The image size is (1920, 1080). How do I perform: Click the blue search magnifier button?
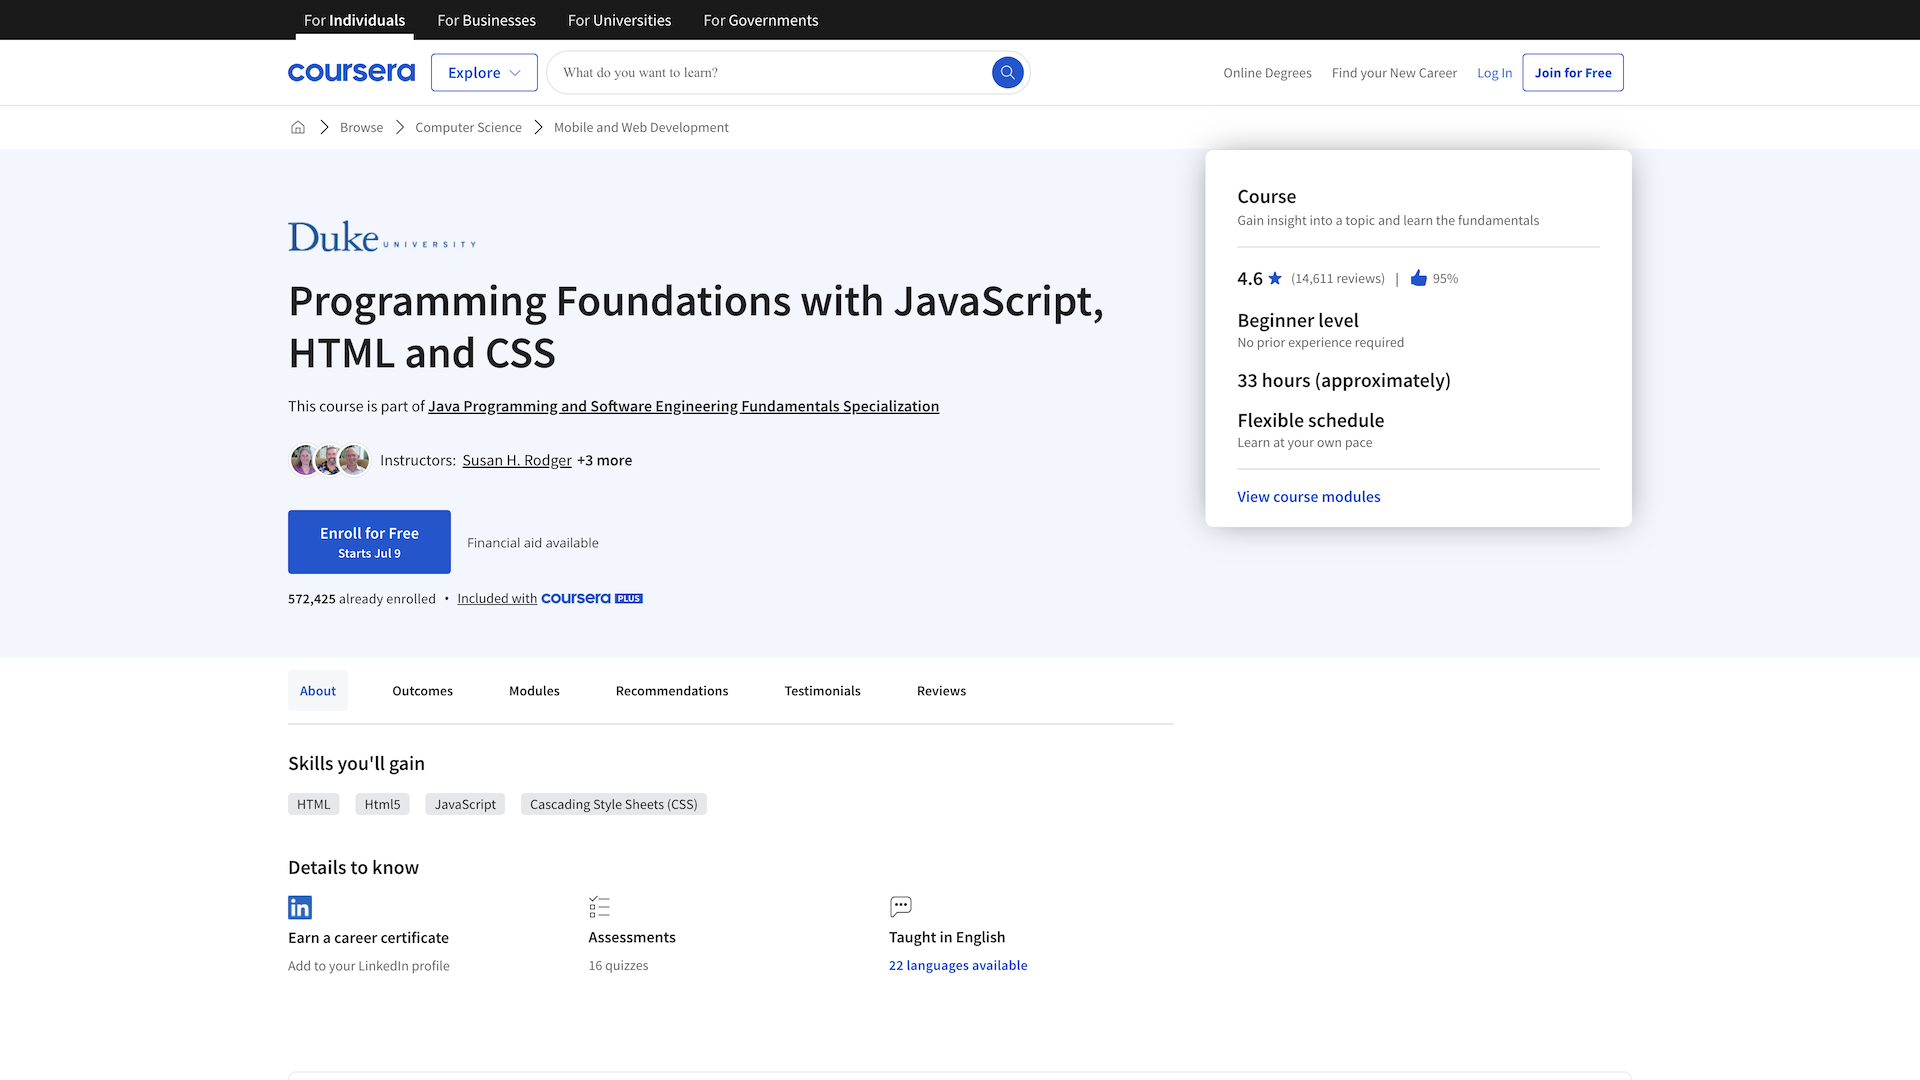pyautogui.click(x=1007, y=72)
